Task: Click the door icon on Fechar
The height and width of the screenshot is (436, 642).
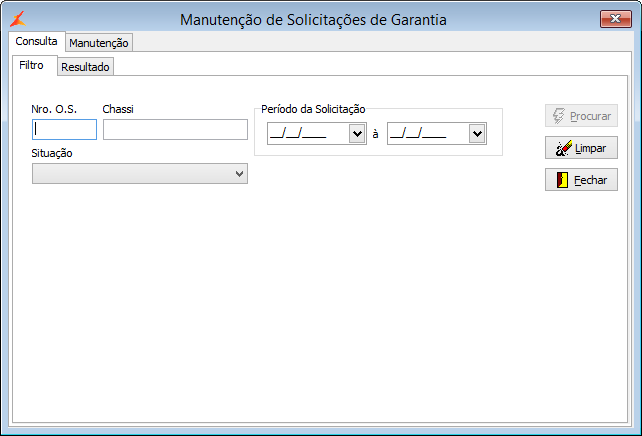Action: pos(562,180)
